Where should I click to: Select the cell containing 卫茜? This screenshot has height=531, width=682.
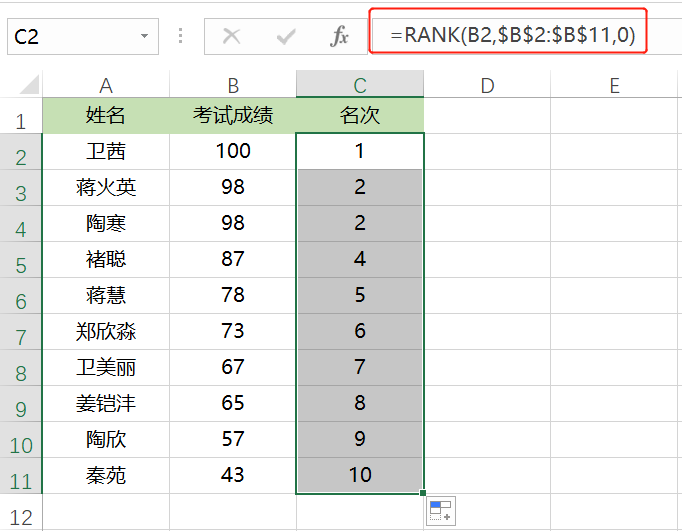[106, 151]
